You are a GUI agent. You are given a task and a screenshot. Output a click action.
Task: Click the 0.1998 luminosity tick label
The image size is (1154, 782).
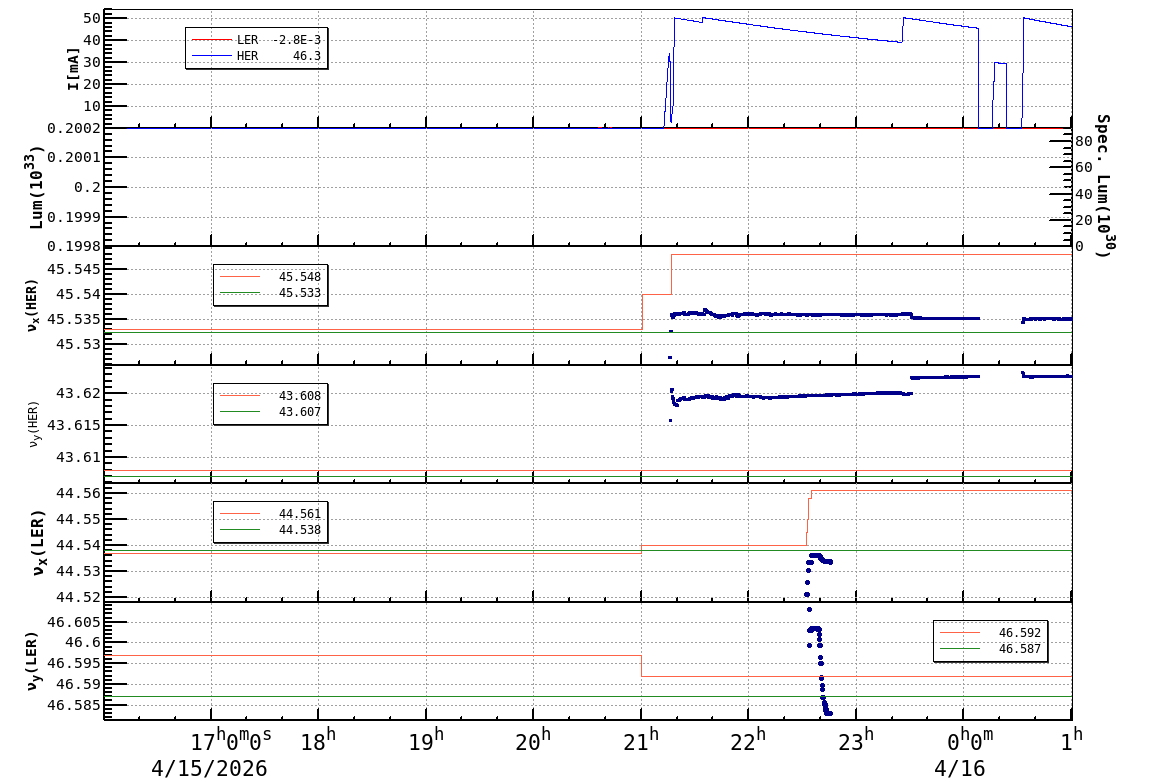coord(74,246)
